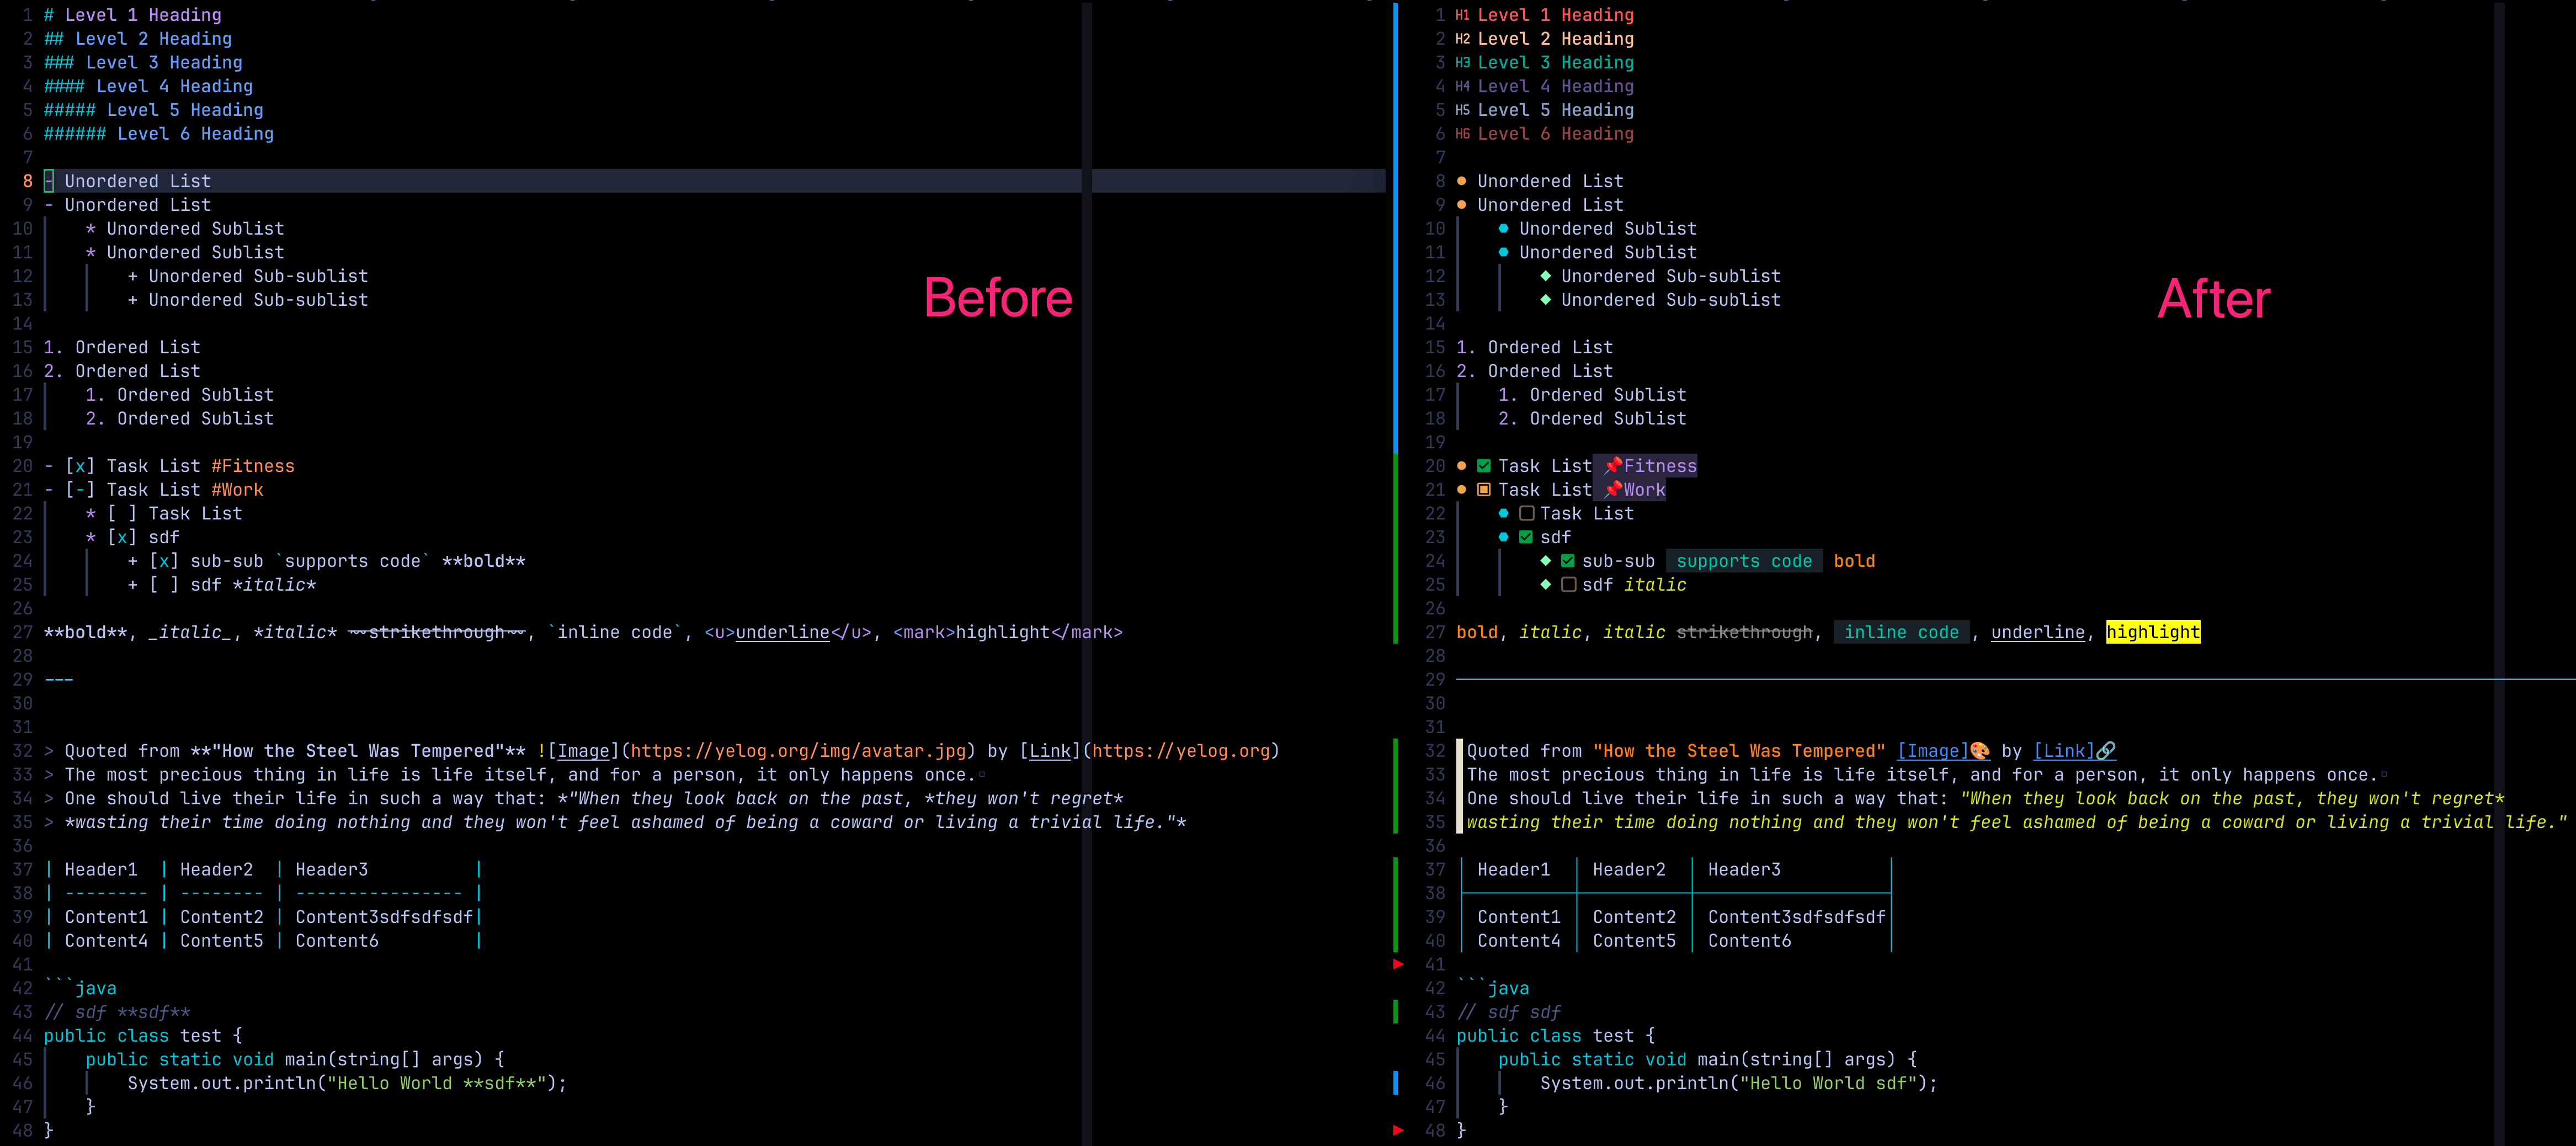Click the H1 icon before Level 1 Heading

pos(1462,15)
